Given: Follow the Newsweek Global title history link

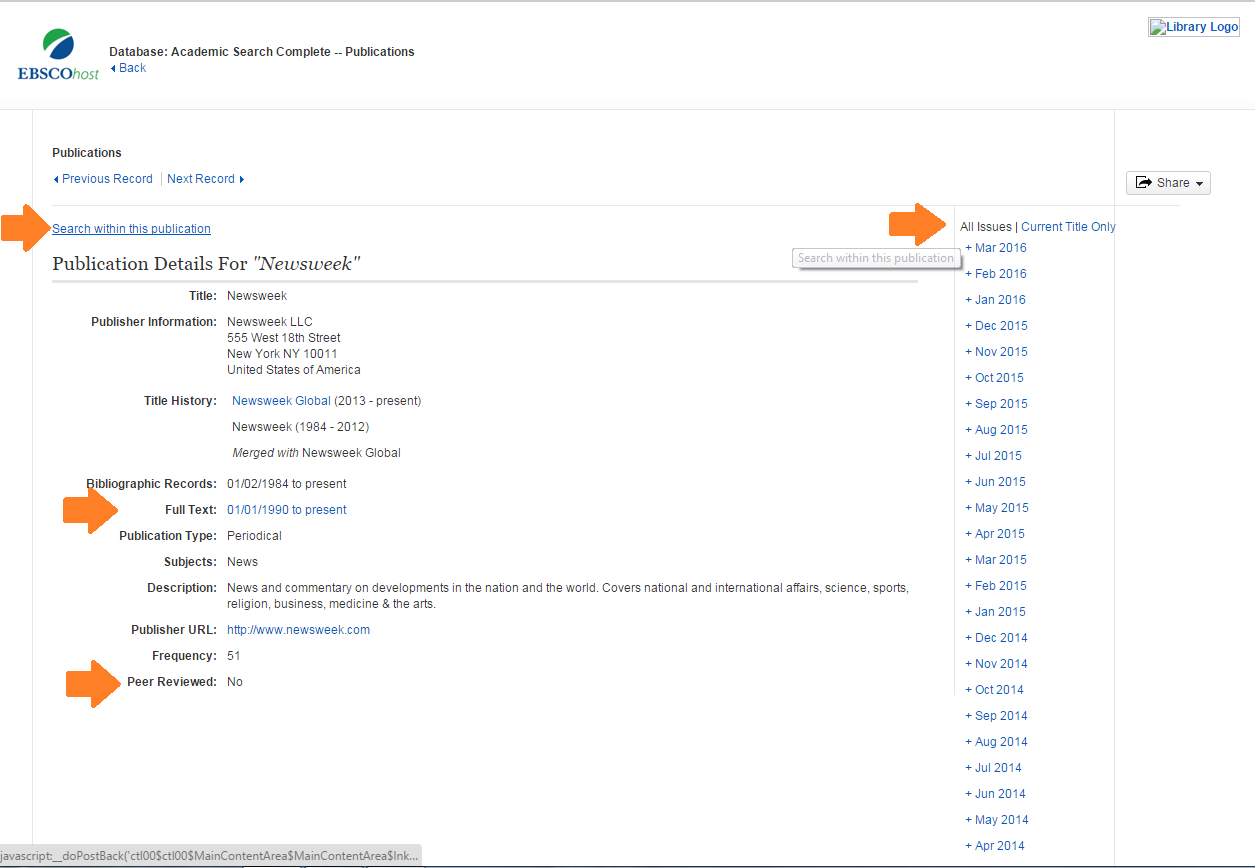Looking at the screenshot, I should (x=280, y=399).
